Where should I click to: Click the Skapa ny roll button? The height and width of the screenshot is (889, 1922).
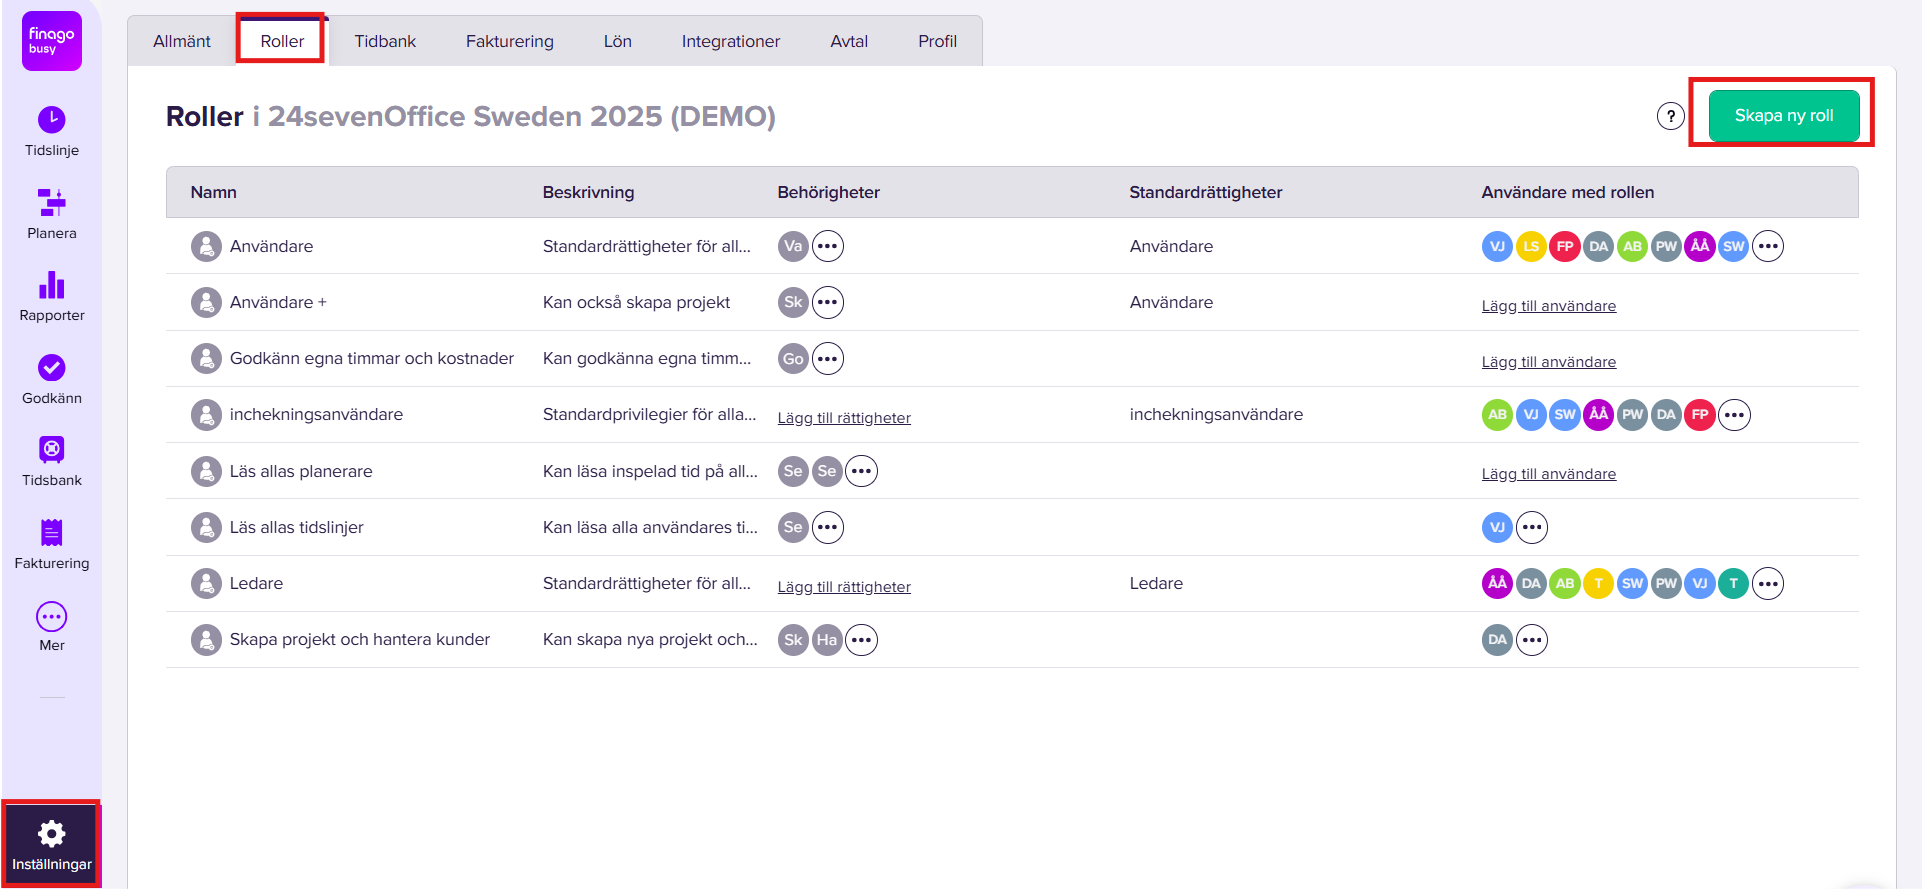tap(1784, 116)
